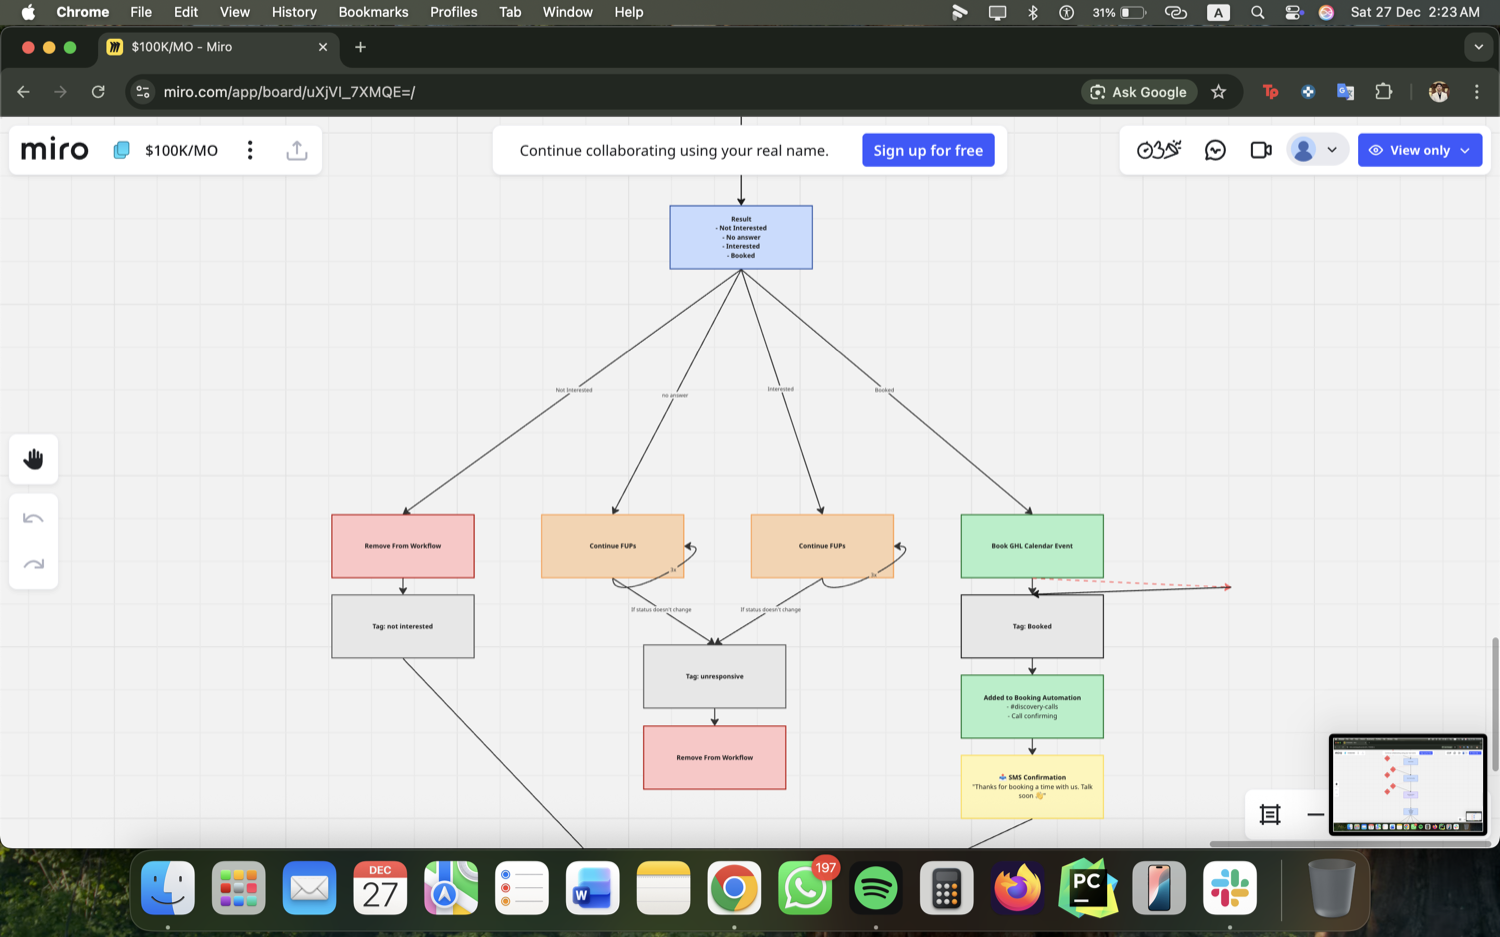Select the Continue FUPs box under no answer
The width and height of the screenshot is (1500, 937).
coord(612,546)
